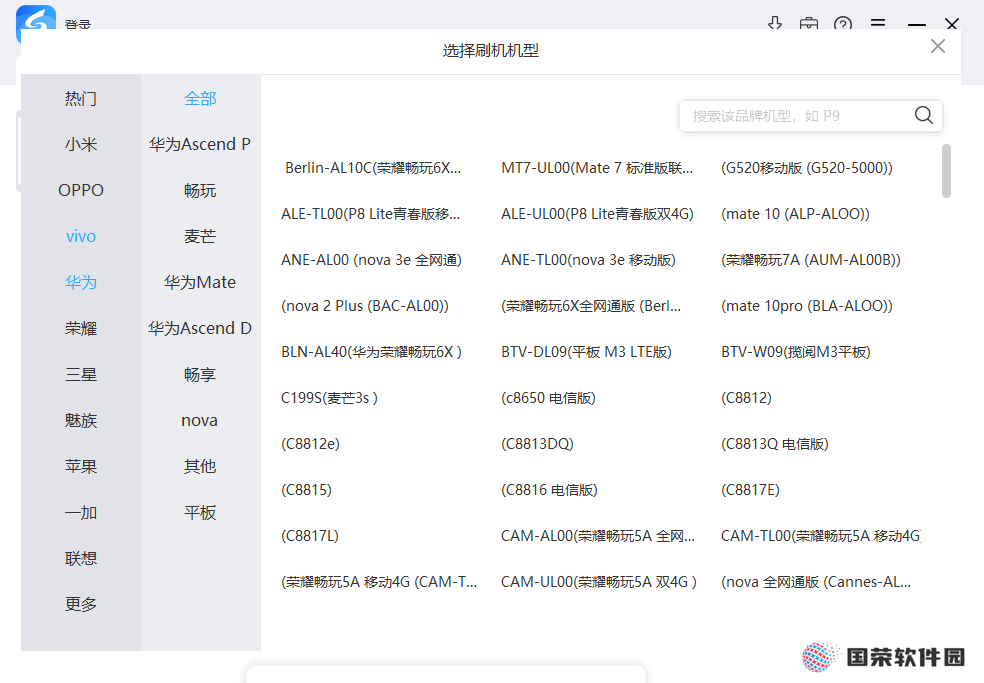Choose model (C8817L)

(x=309, y=536)
